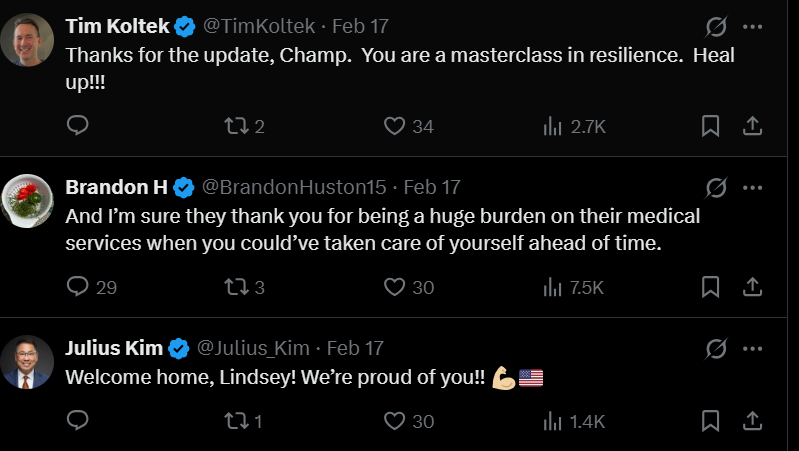Open Feb 17 timestamp on Julius Kim's tweet

355,348
